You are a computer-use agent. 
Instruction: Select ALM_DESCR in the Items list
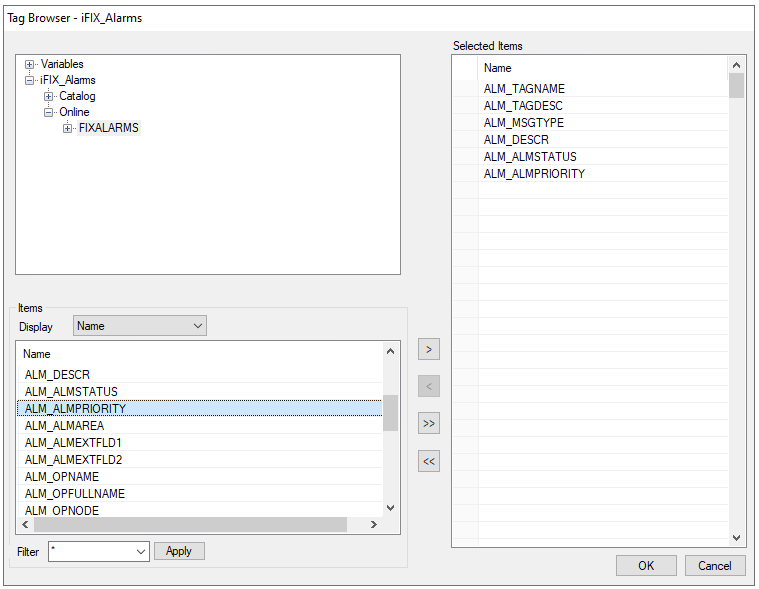coord(200,375)
